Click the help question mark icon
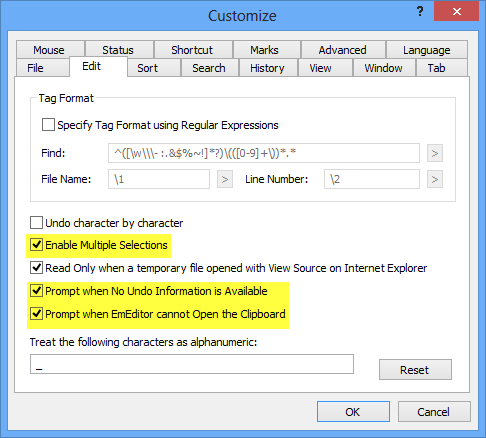The height and width of the screenshot is (438, 486). point(420,12)
